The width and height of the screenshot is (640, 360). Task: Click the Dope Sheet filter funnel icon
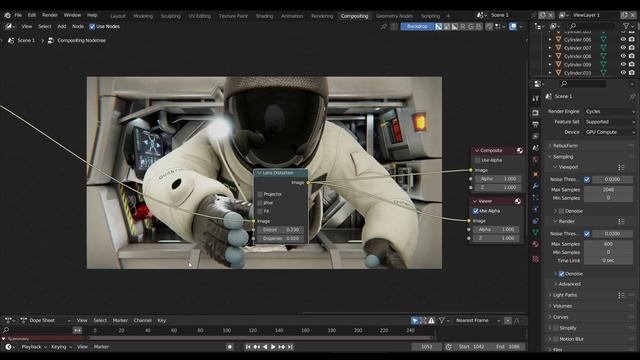coord(442,321)
